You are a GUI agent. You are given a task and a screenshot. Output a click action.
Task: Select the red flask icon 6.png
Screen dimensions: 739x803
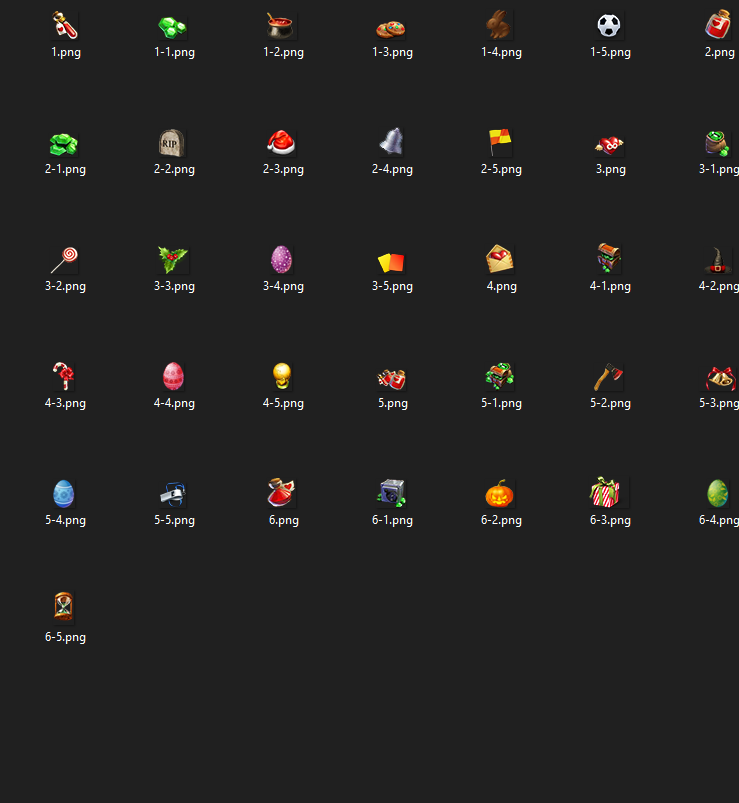pos(281,493)
